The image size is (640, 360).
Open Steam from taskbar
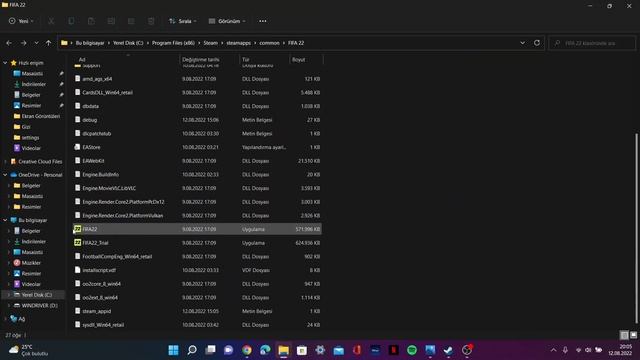[448, 350]
